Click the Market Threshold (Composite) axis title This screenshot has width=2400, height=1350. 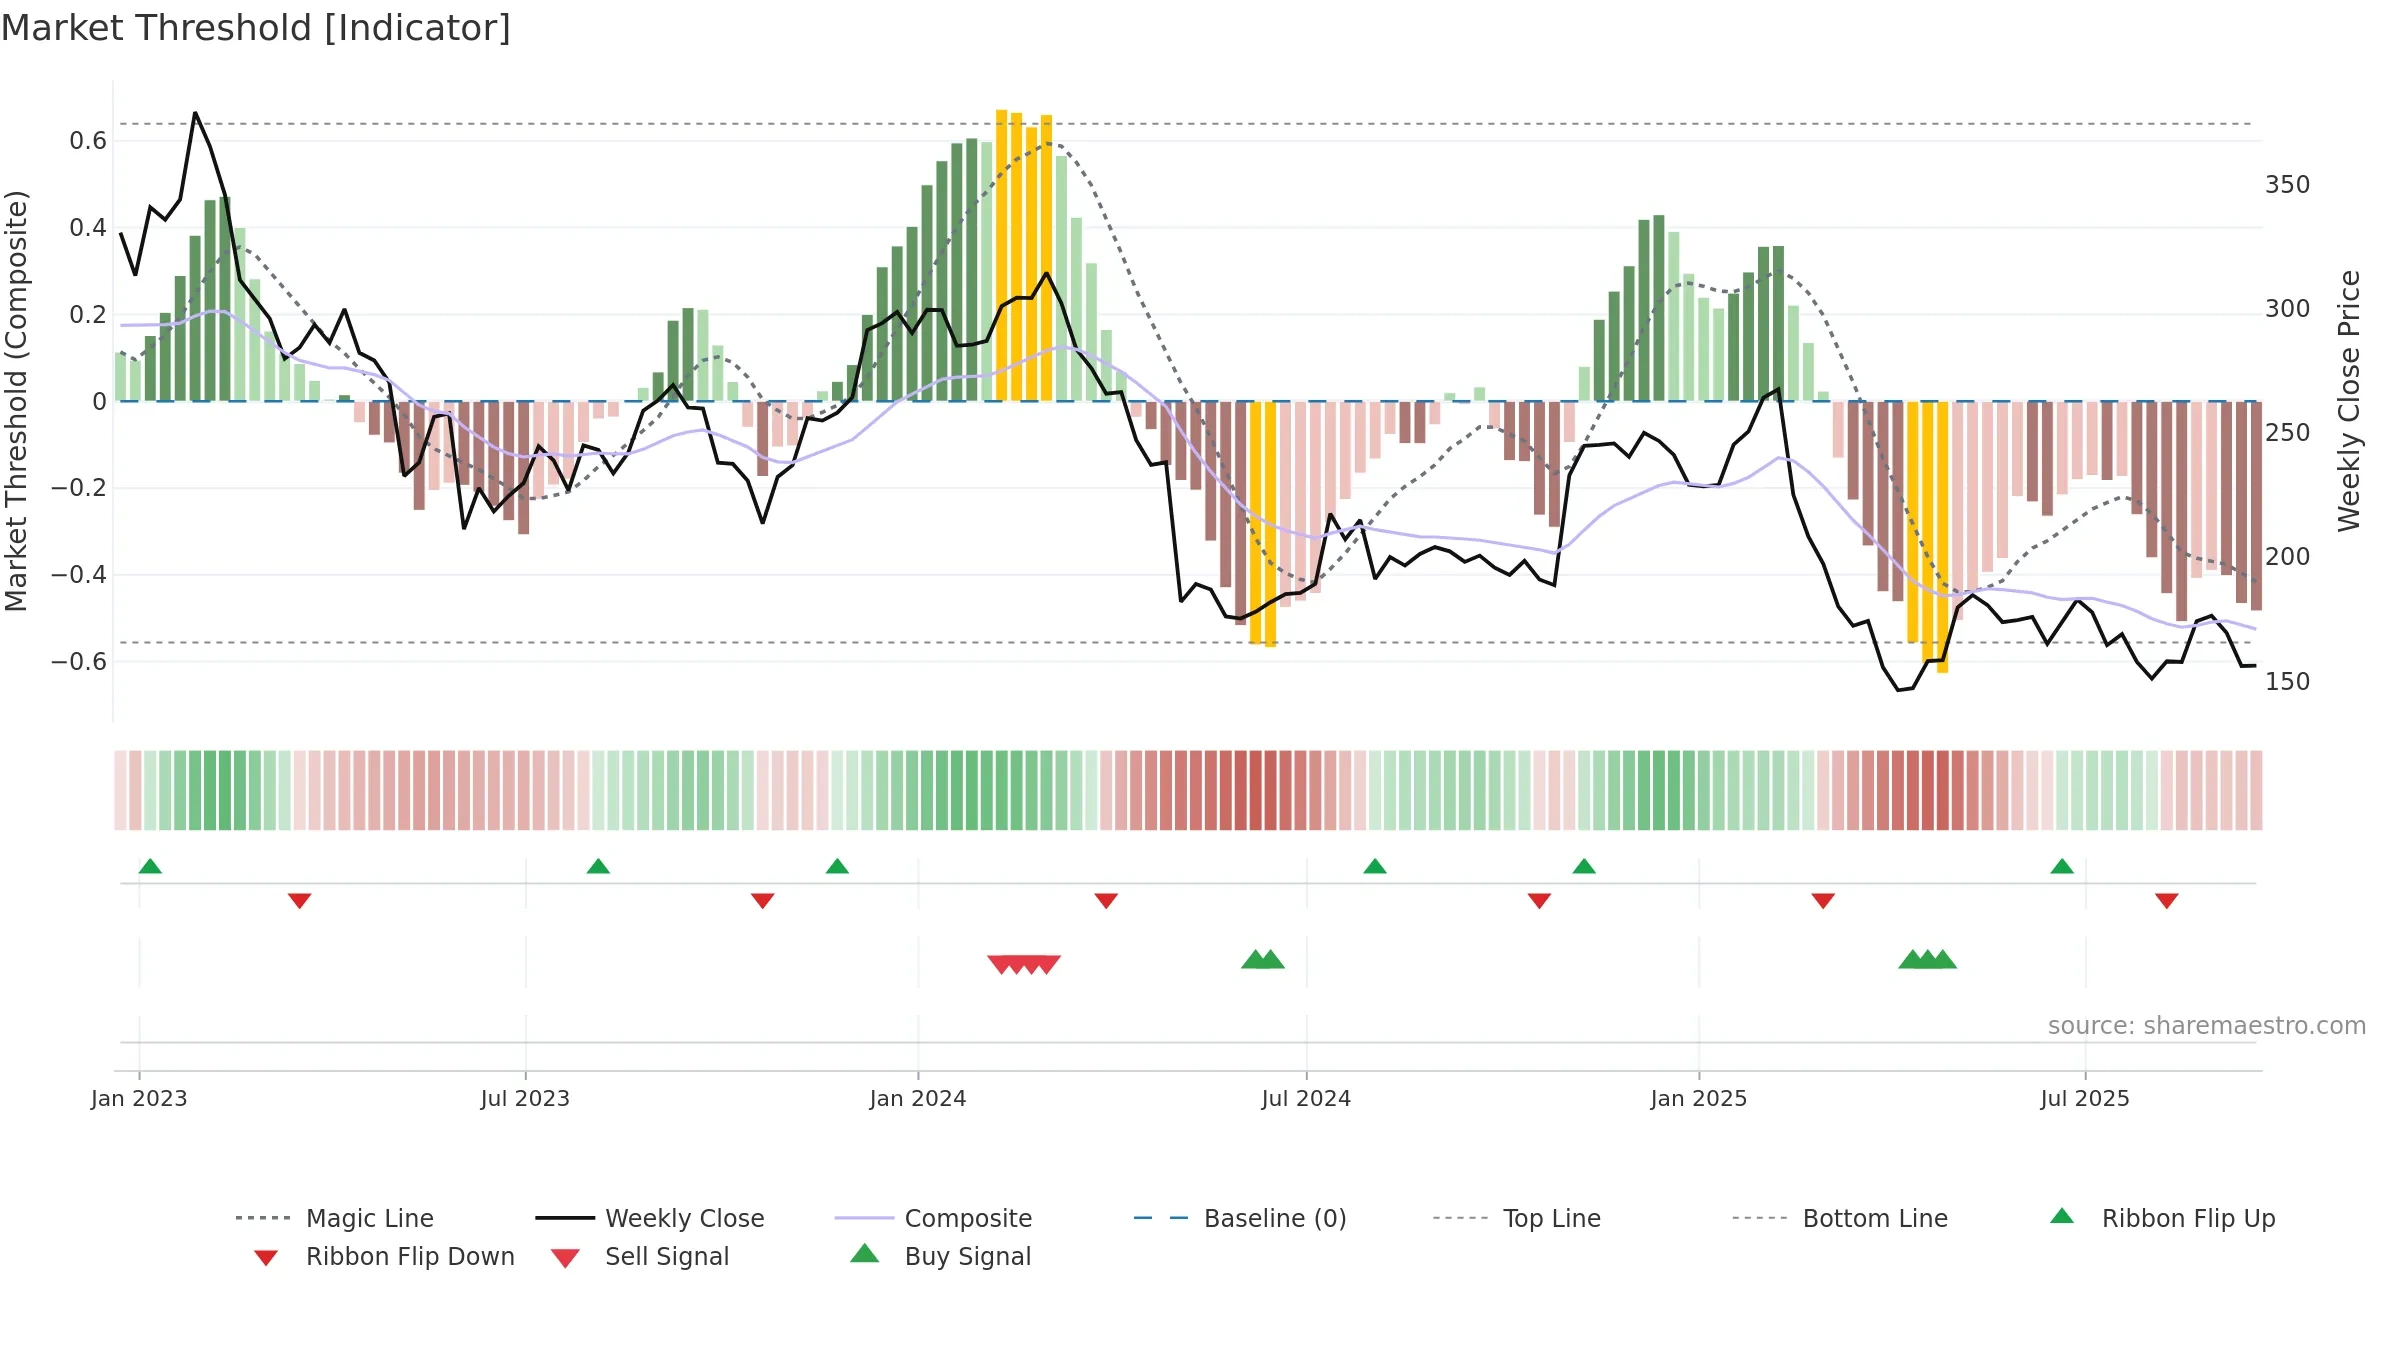(17, 400)
